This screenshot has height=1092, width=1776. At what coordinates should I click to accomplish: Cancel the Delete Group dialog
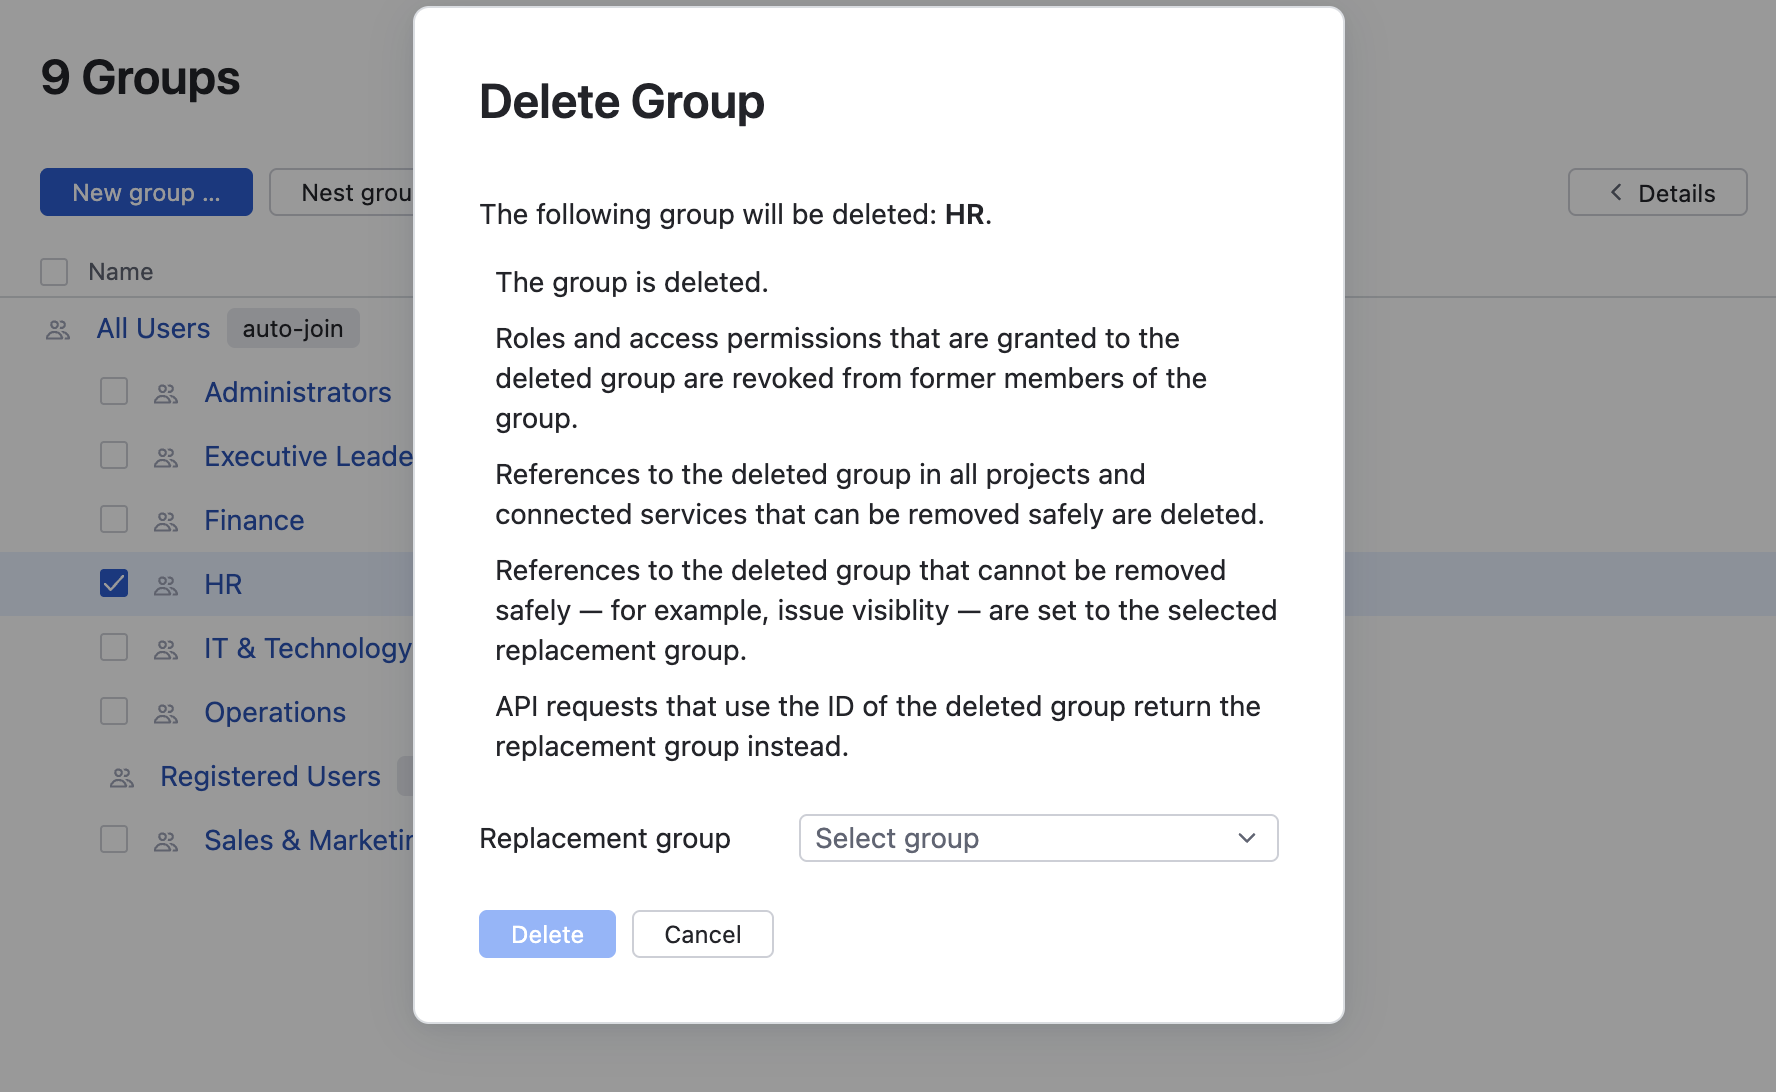702,934
